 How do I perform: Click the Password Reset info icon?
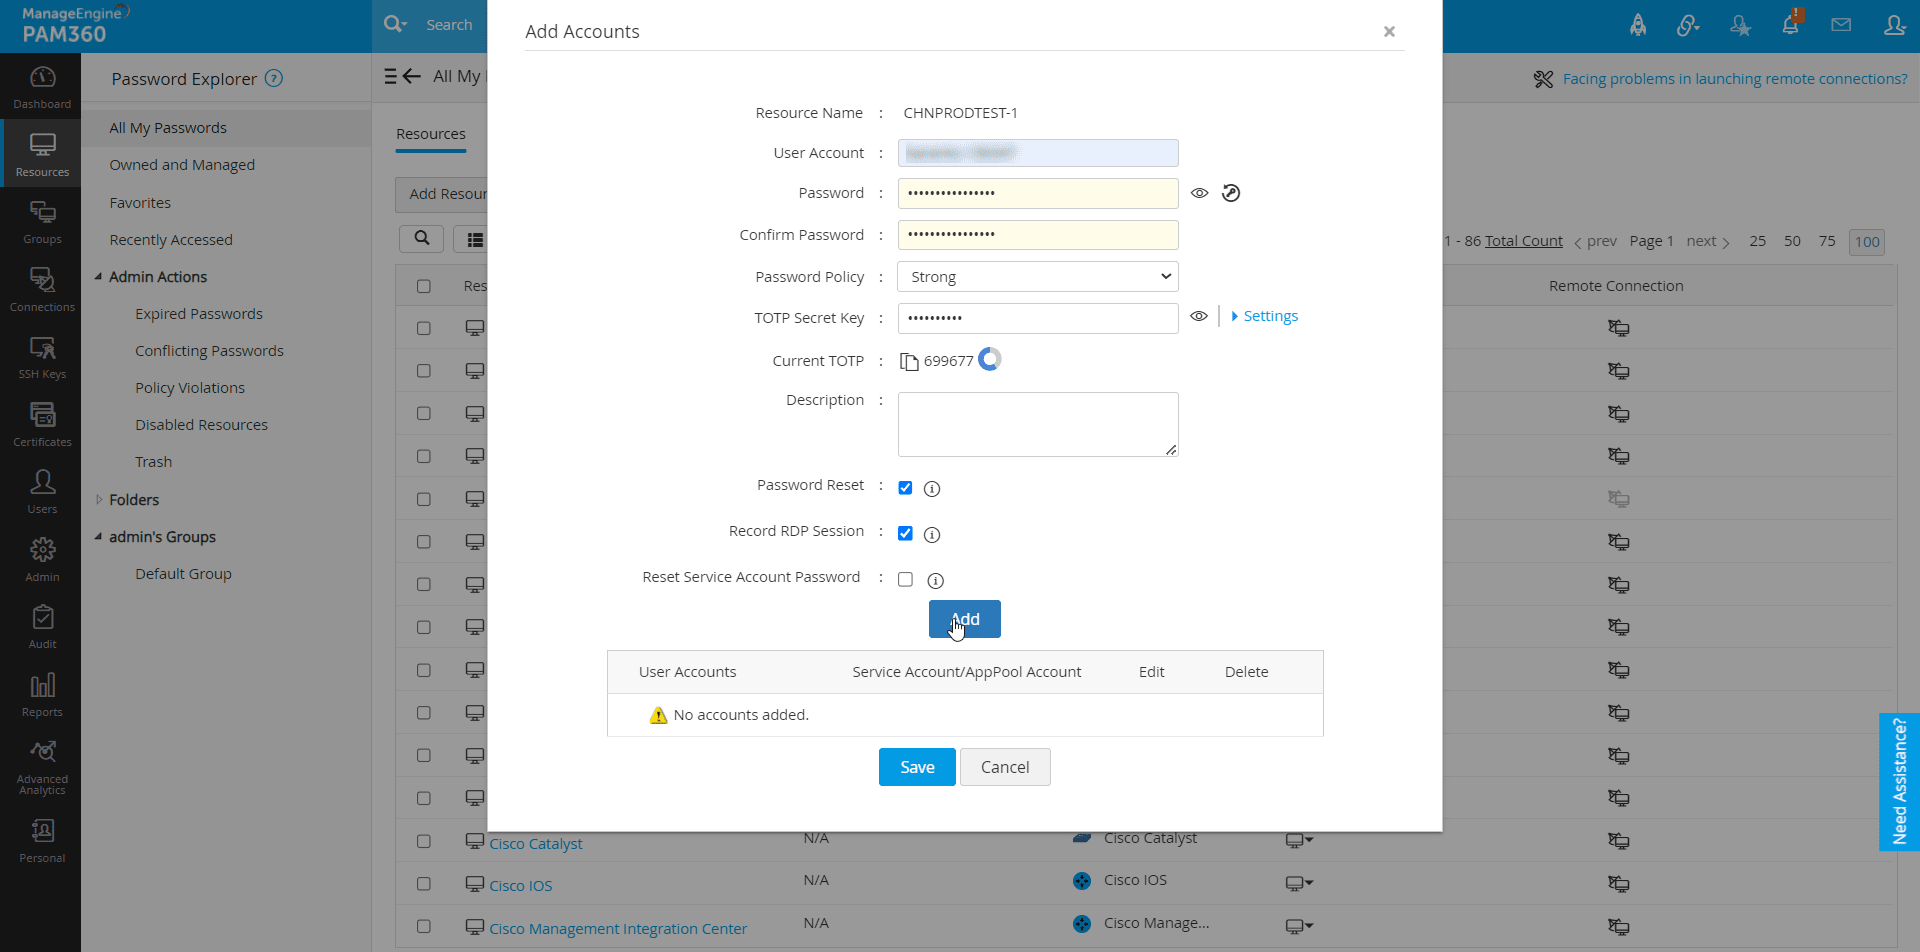coord(932,489)
